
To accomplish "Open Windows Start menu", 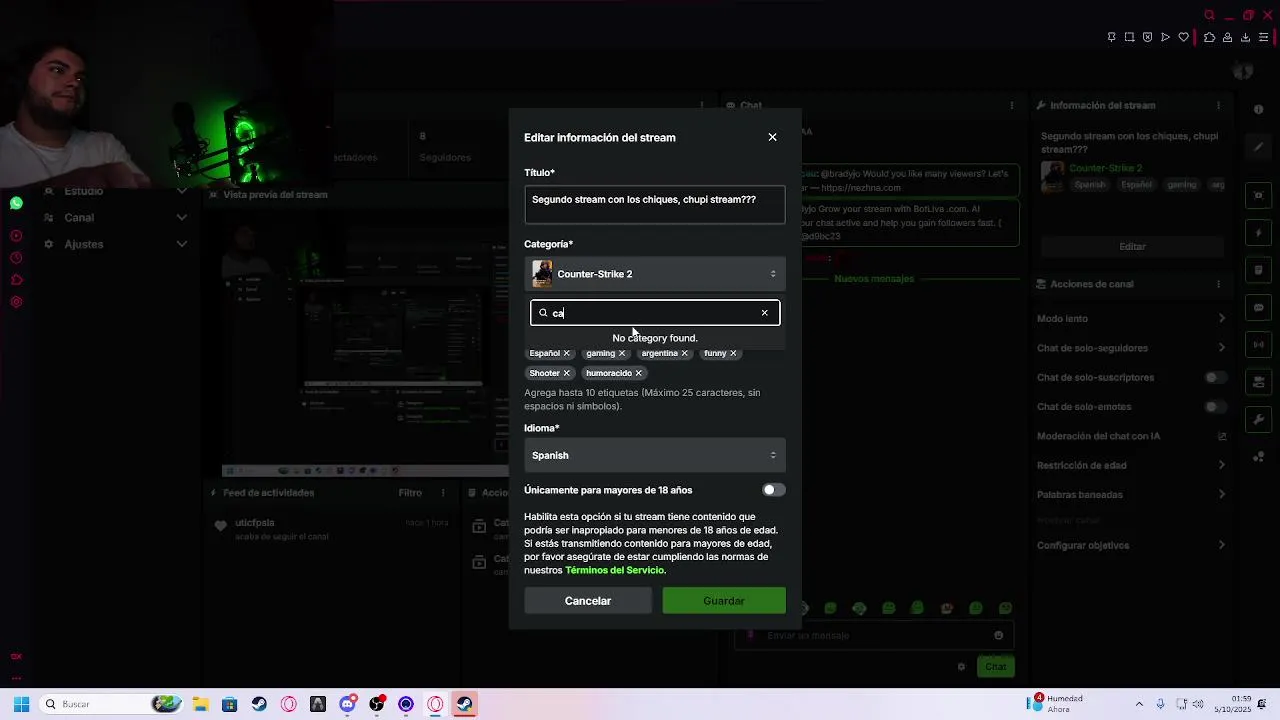I will click(x=21, y=704).
